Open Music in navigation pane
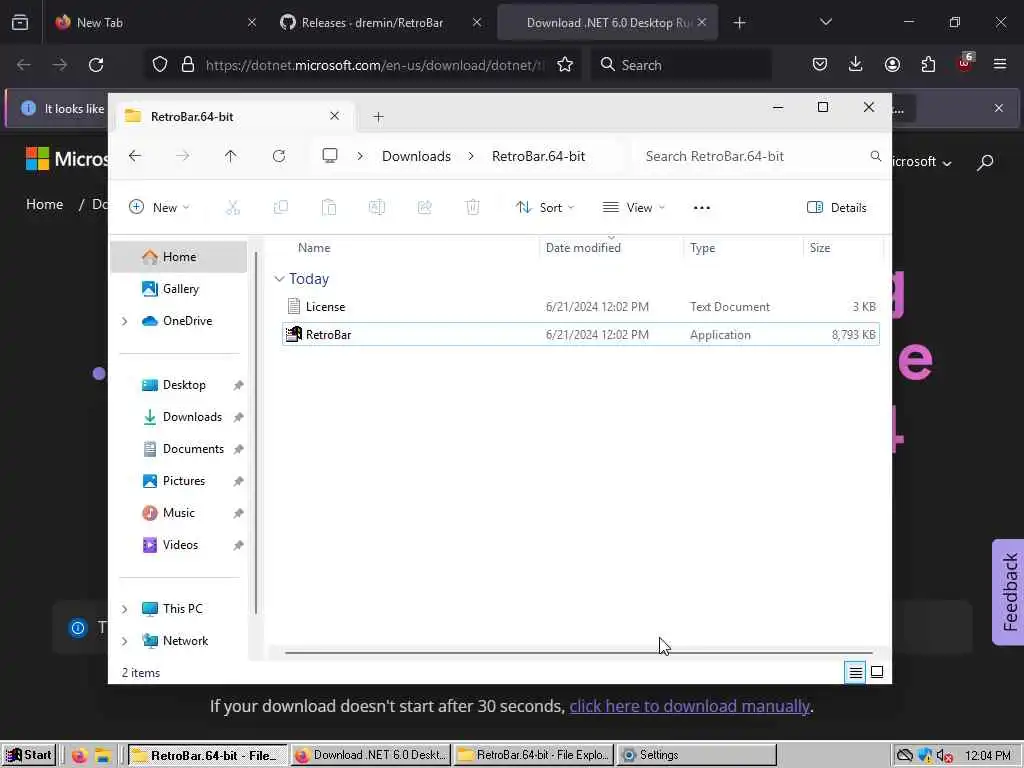 click(x=179, y=513)
